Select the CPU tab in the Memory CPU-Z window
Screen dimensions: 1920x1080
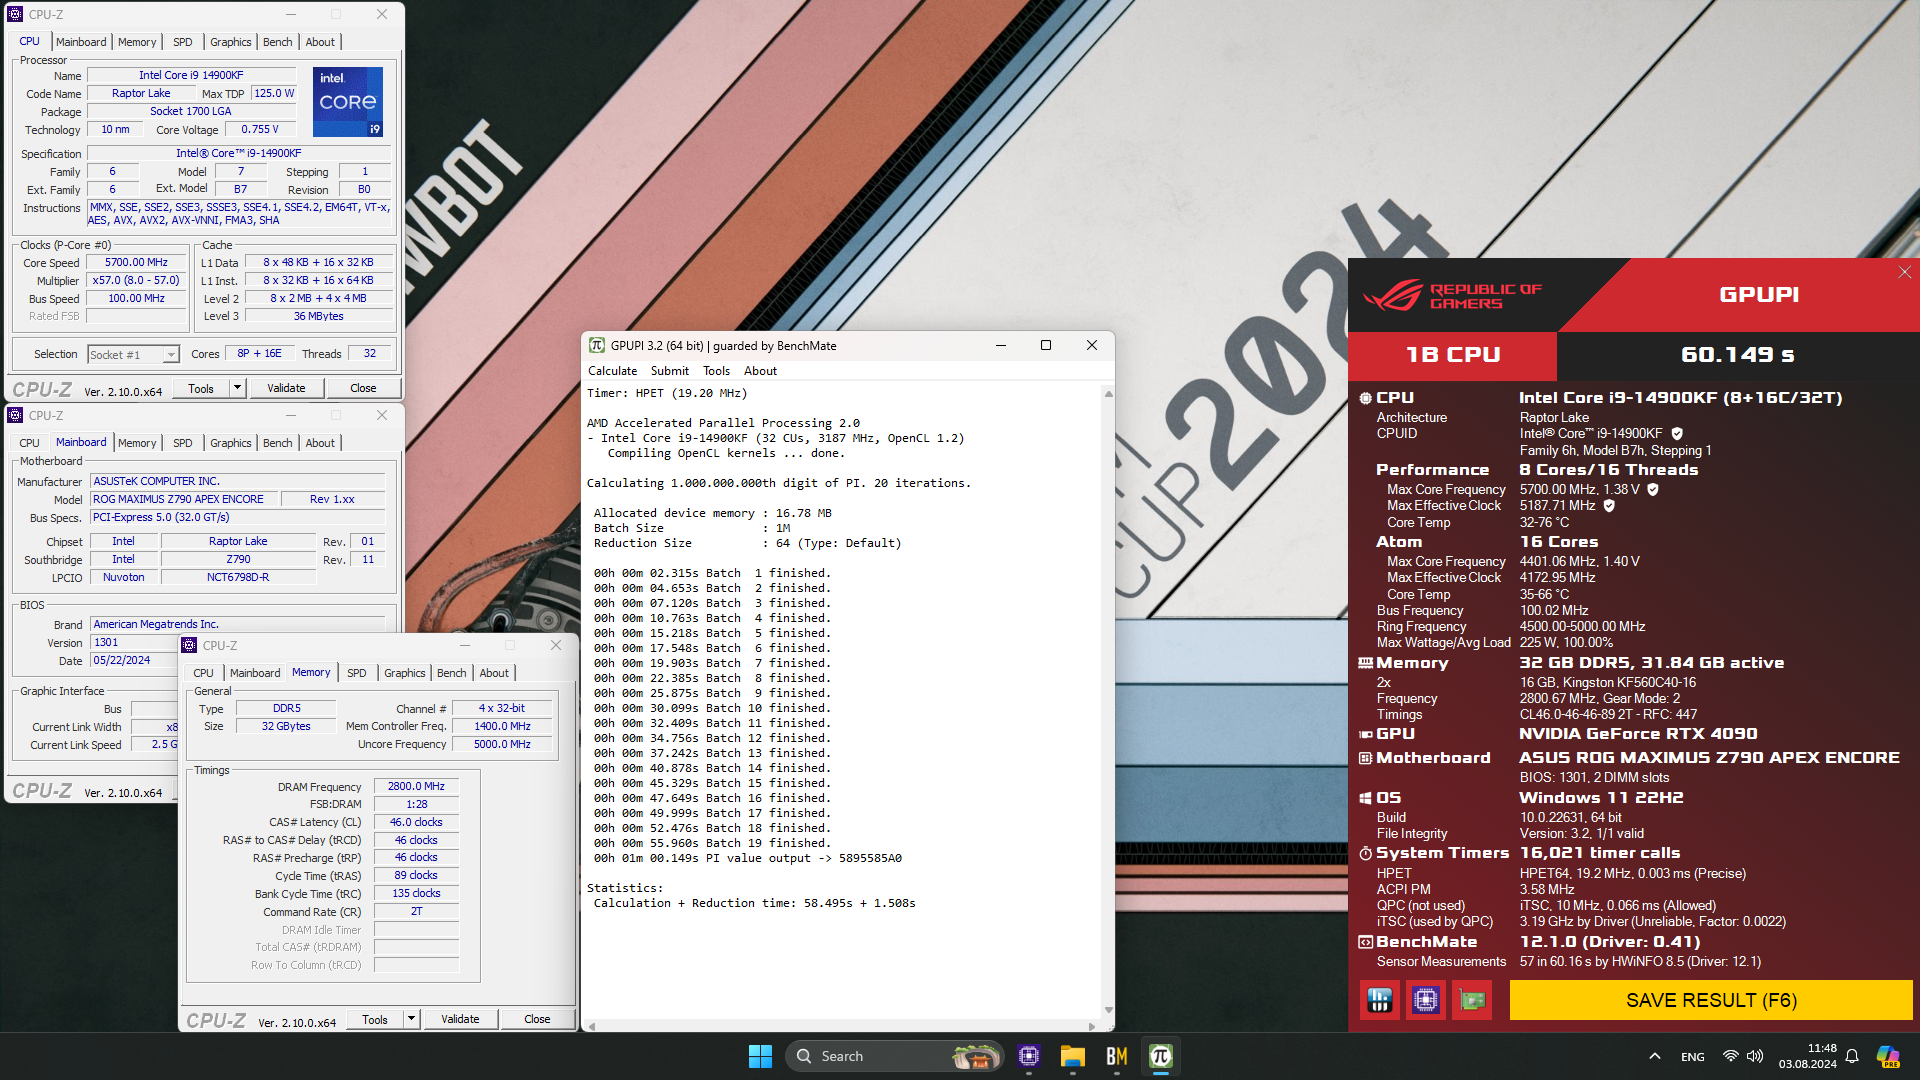(x=203, y=673)
